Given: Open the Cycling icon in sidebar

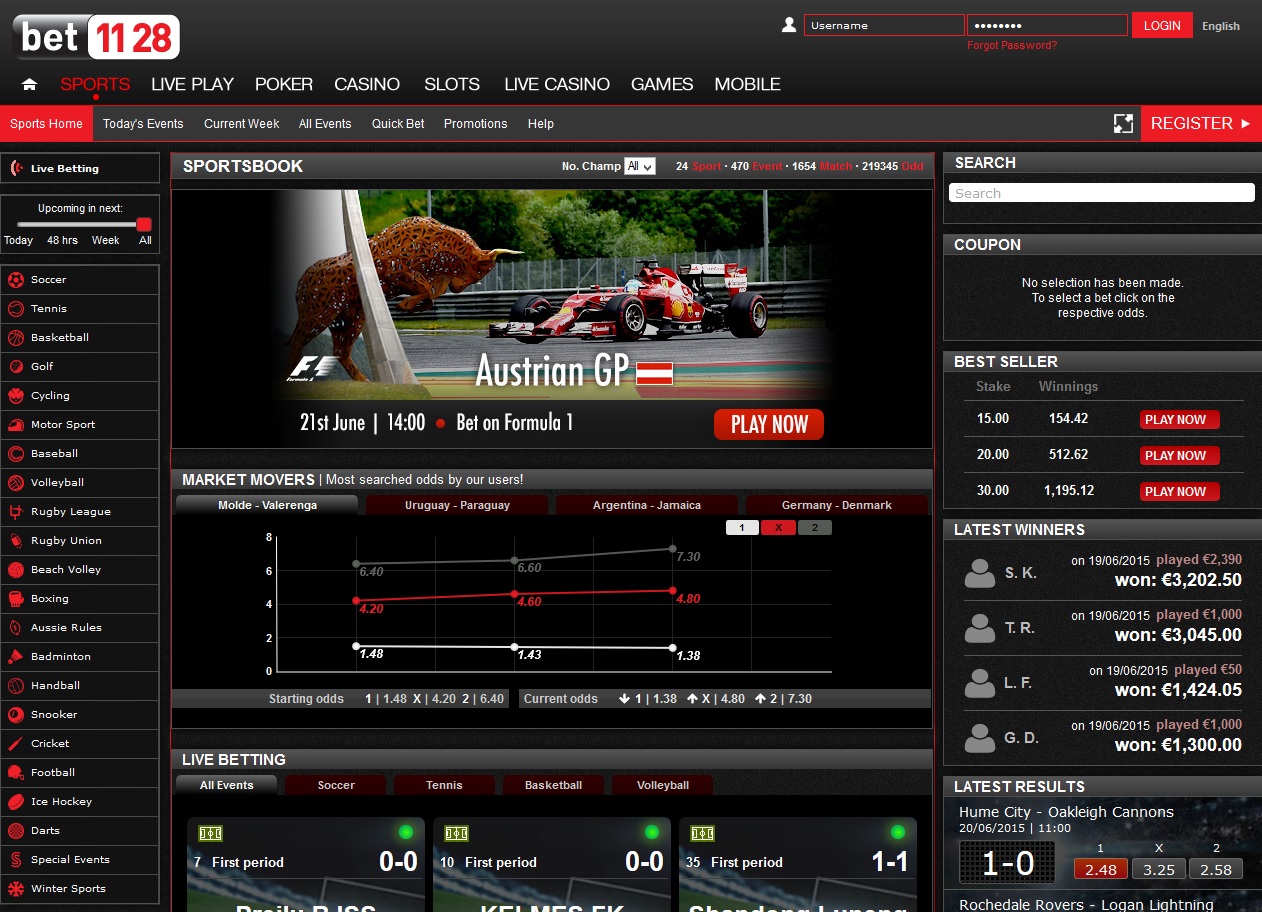Looking at the screenshot, I should tap(15, 396).
